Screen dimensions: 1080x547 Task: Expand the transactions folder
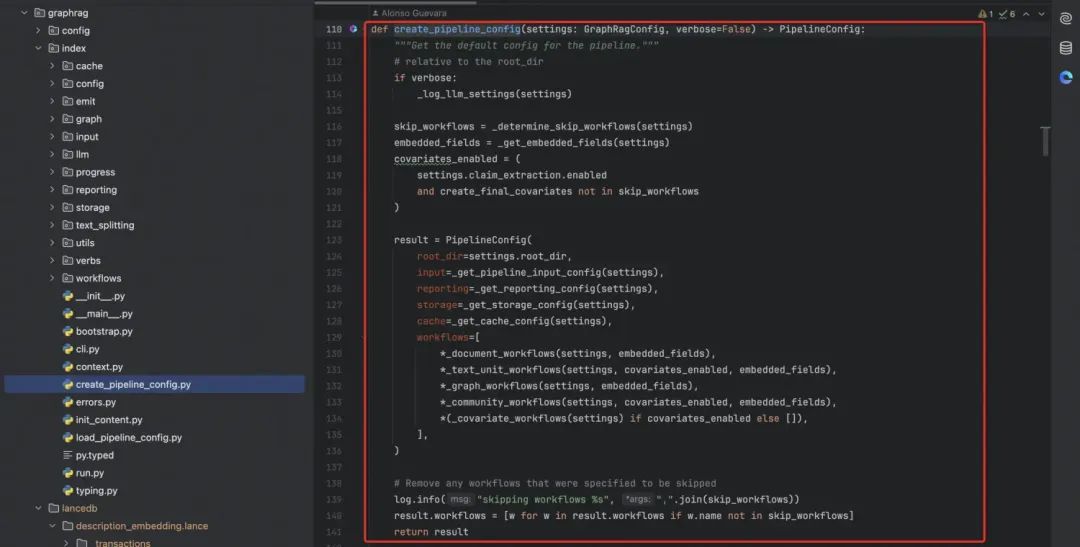[x=66, y=543]
